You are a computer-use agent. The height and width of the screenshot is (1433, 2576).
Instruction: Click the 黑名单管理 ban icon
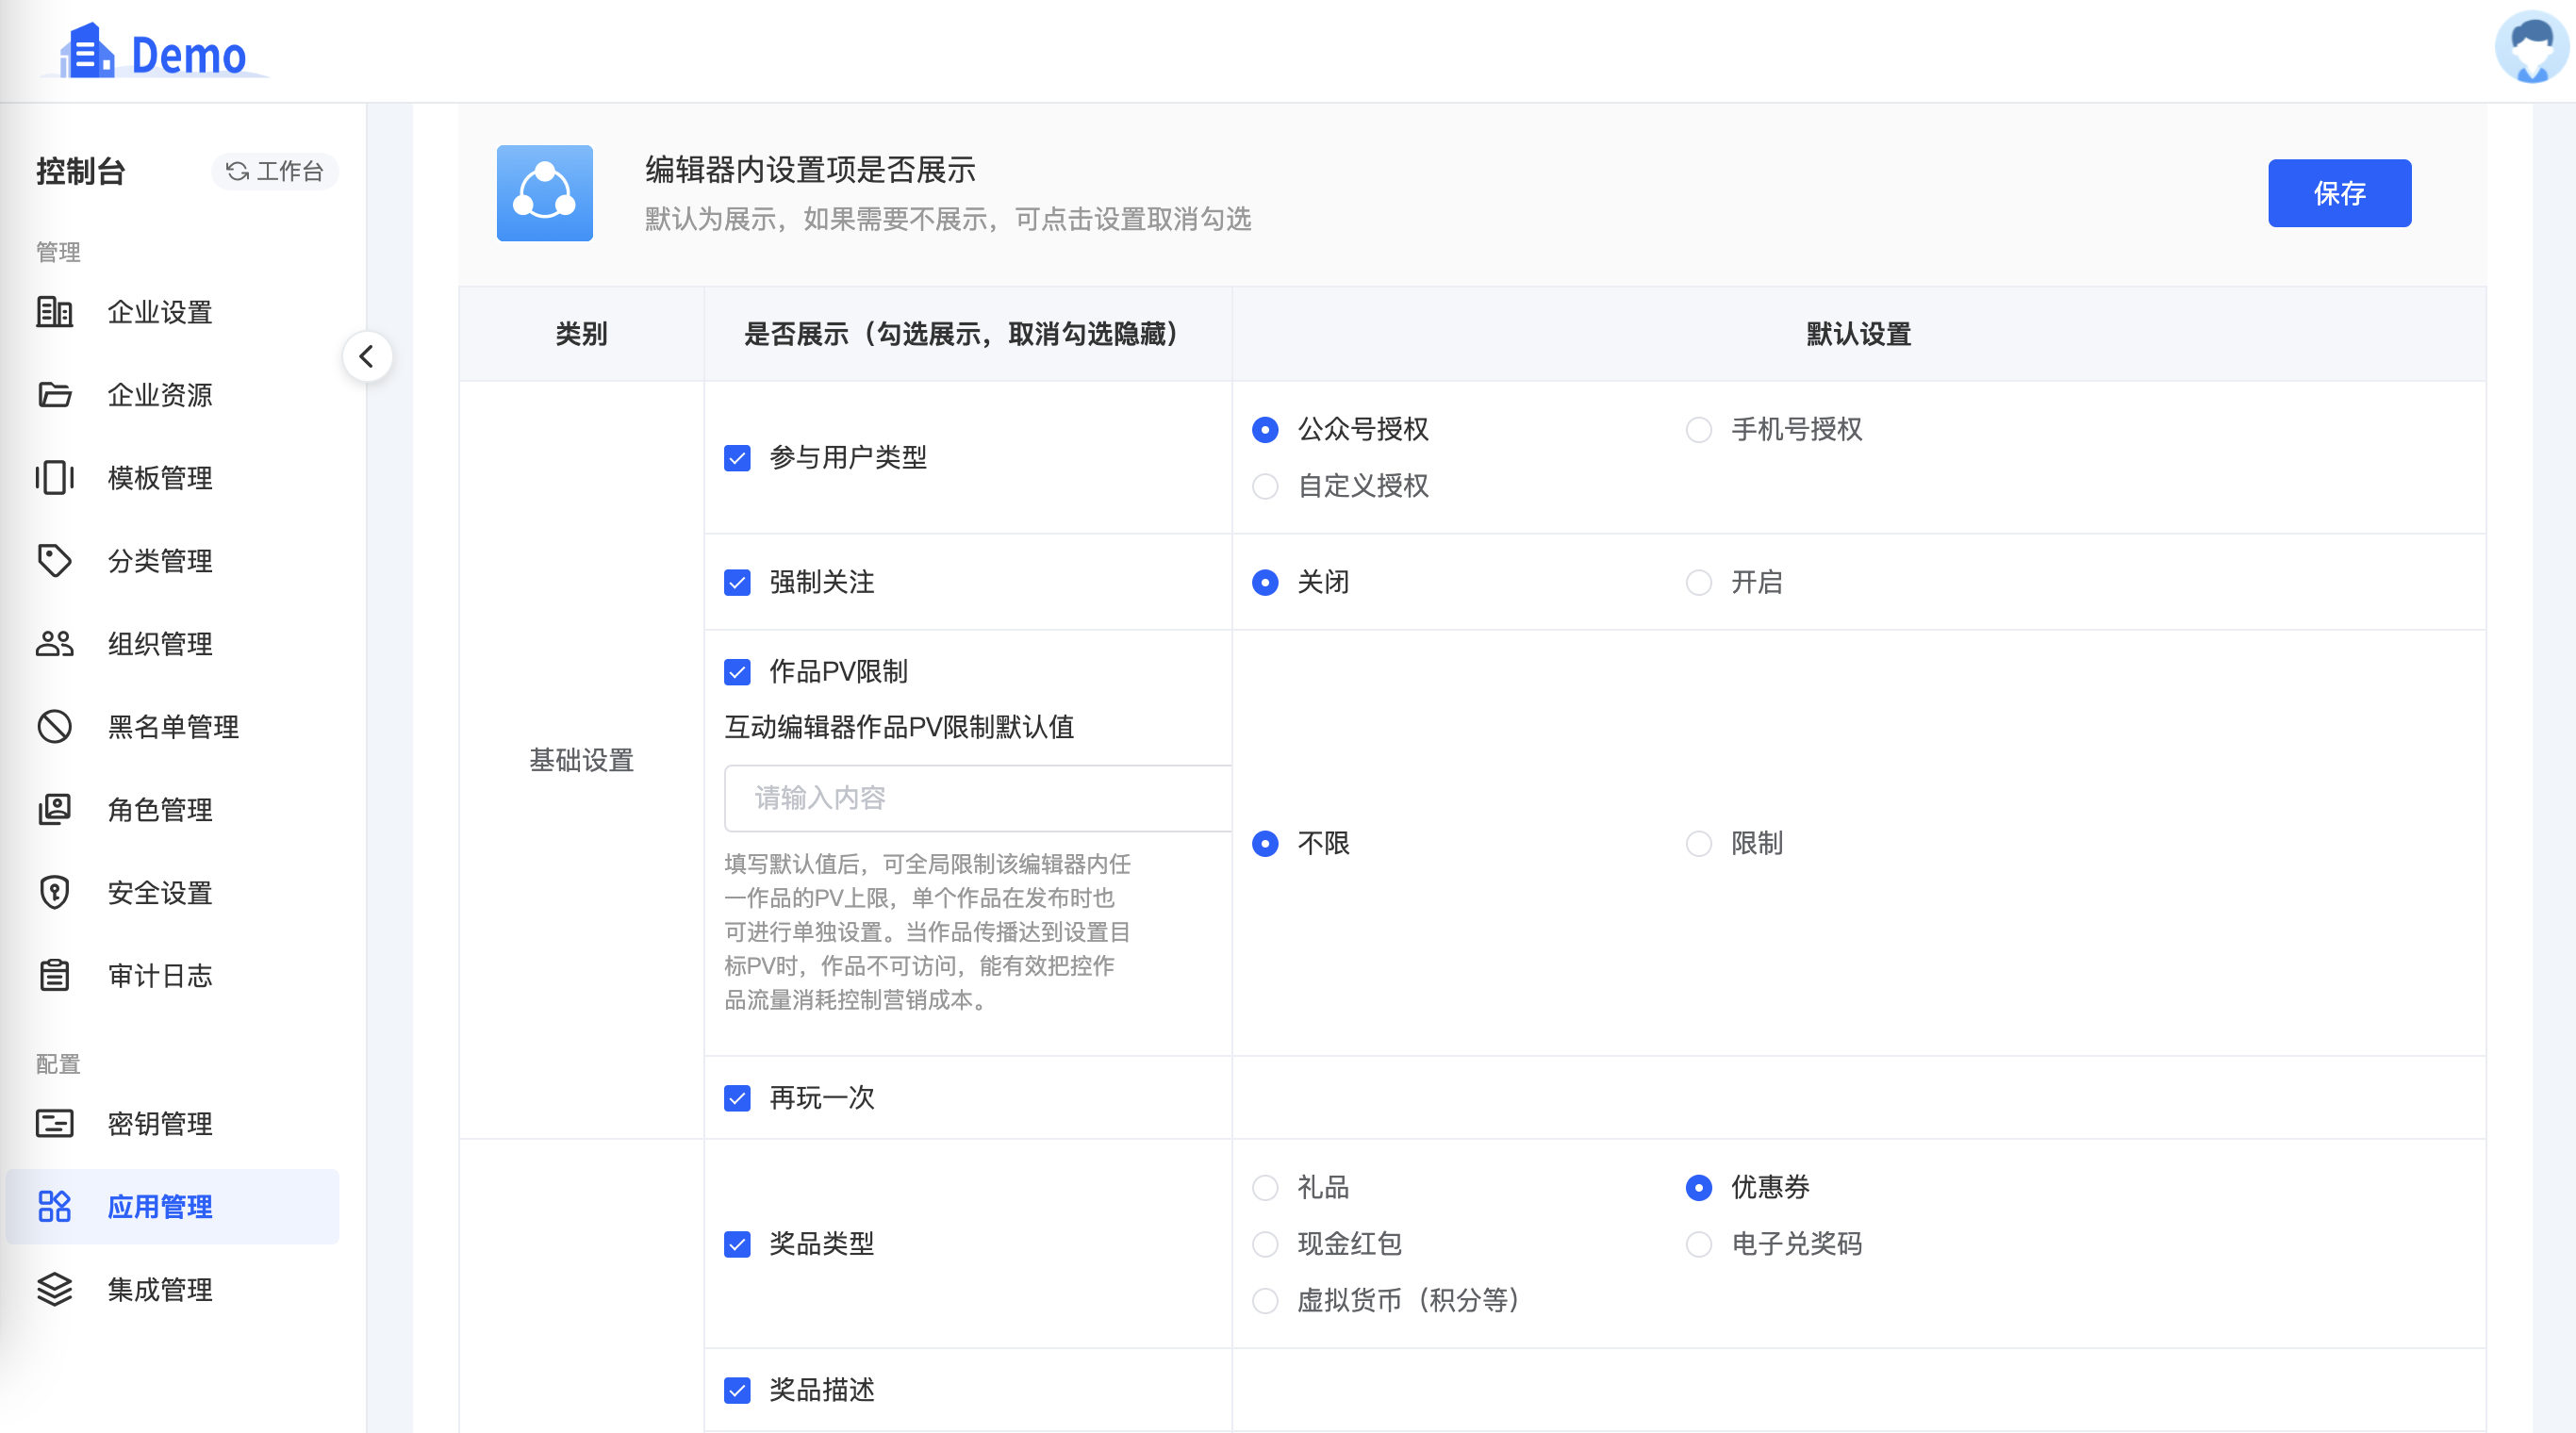[55, 727]
